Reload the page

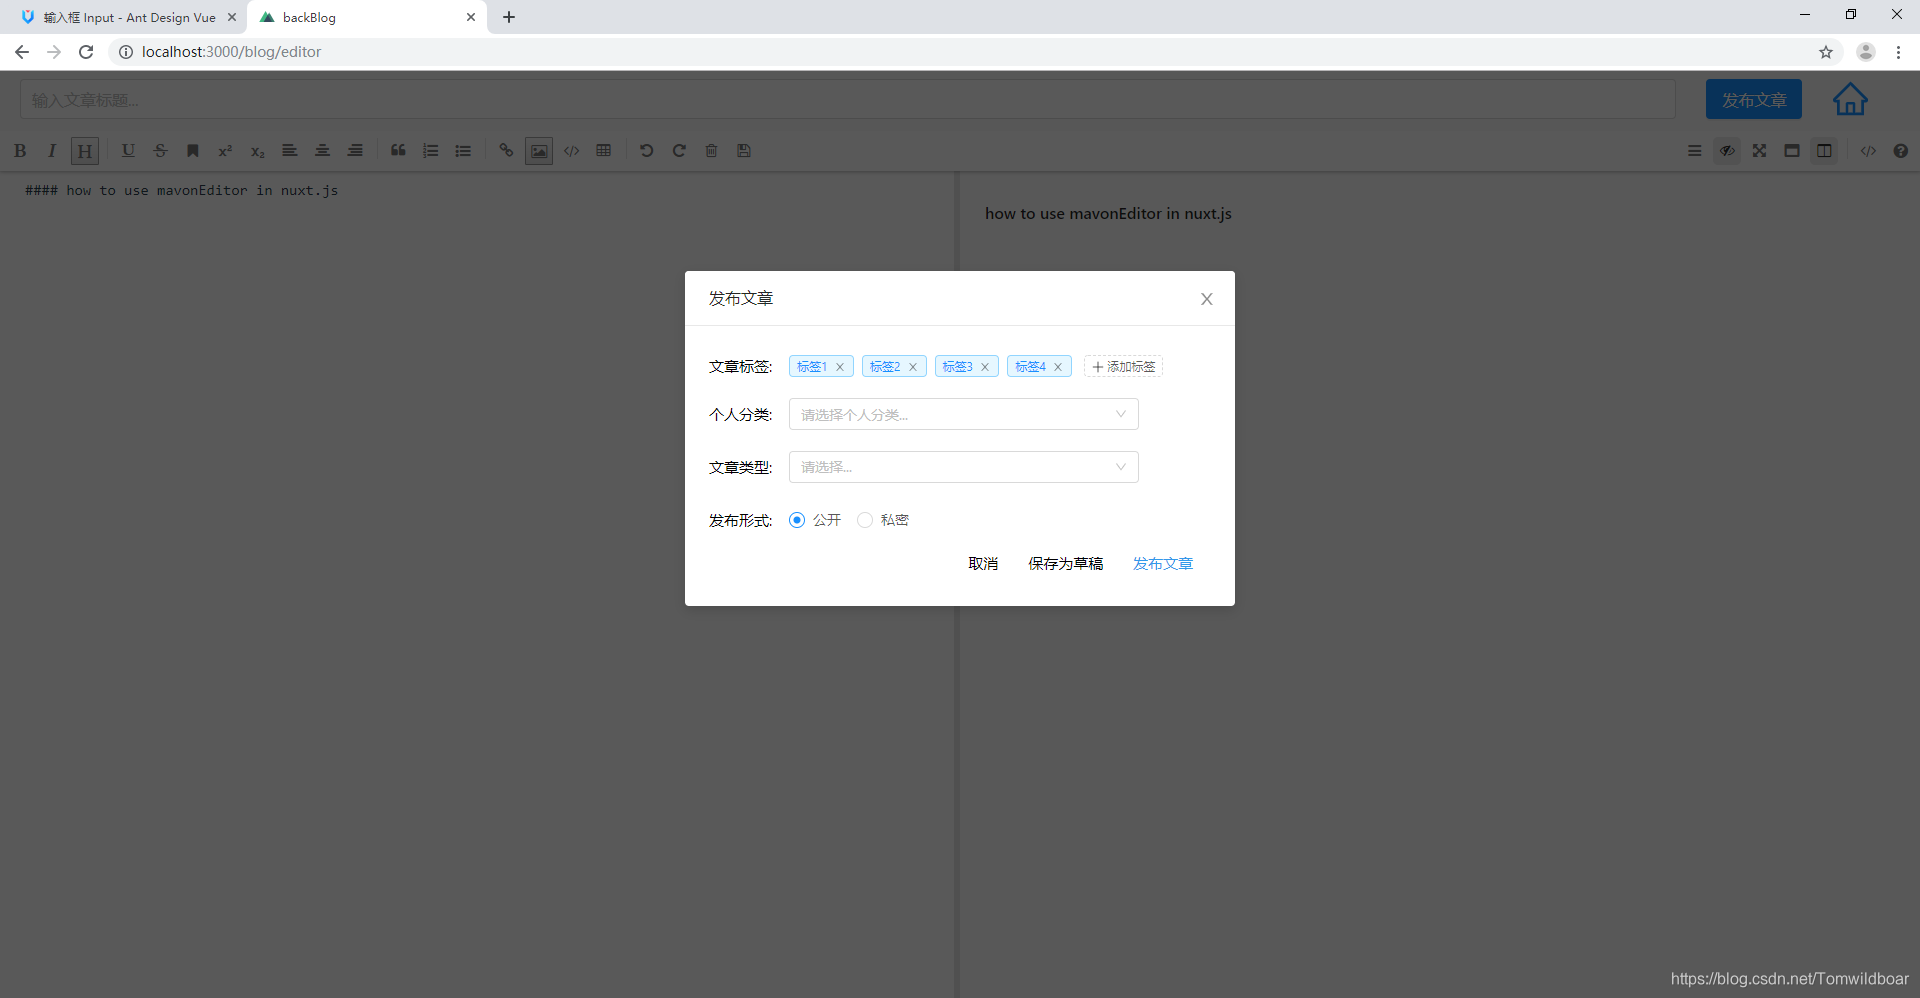86,52
